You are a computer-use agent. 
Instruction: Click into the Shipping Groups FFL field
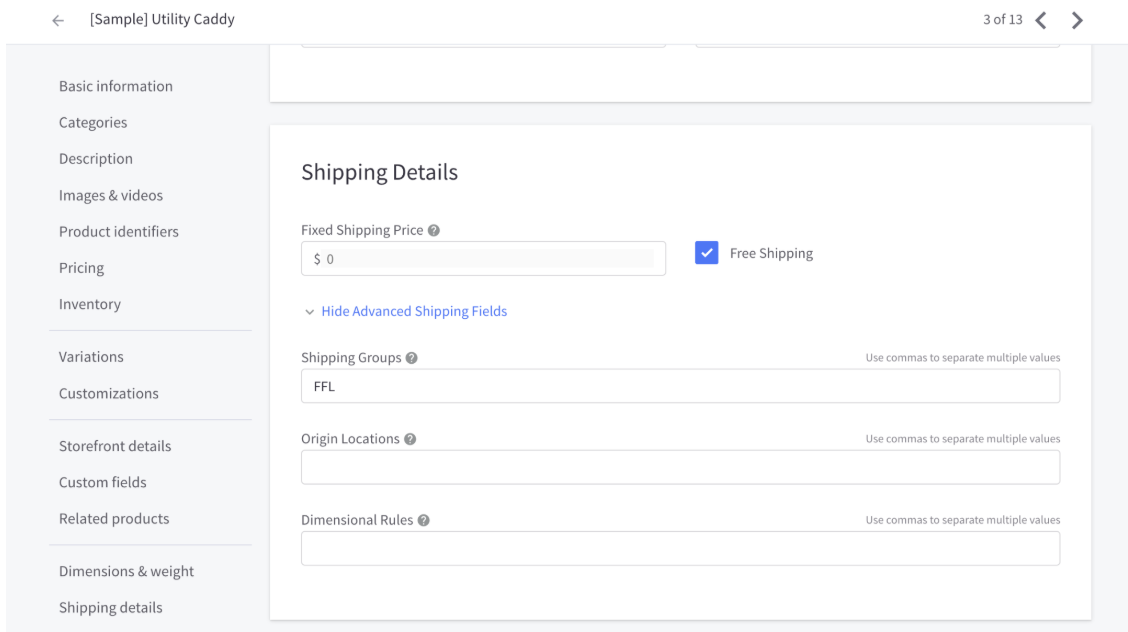(680, 386)
